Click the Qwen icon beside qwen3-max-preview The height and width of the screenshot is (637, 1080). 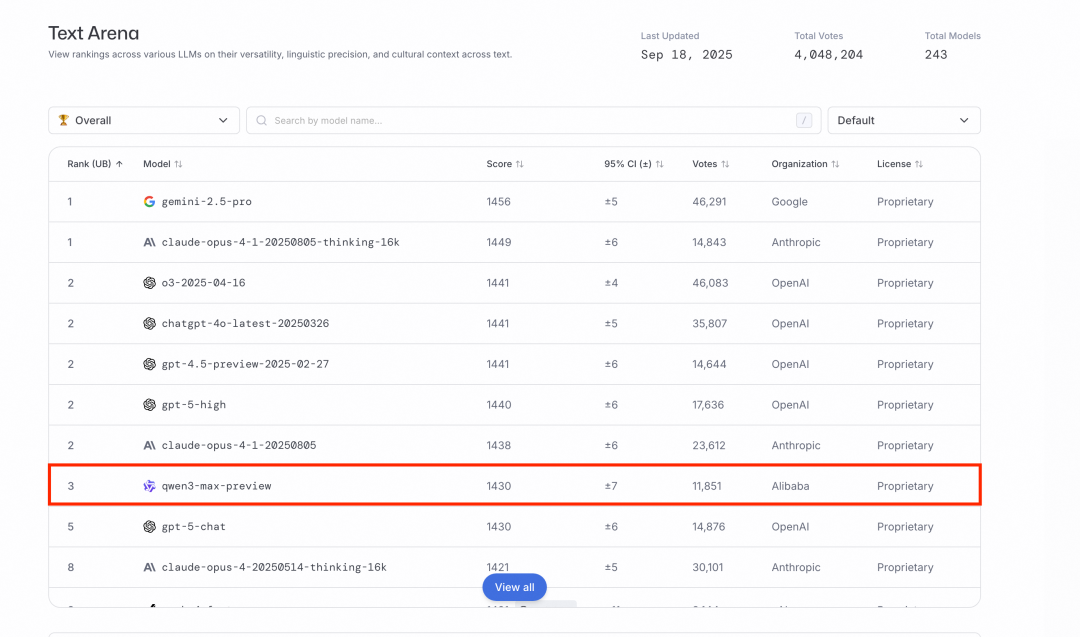[x=149, y=486]
